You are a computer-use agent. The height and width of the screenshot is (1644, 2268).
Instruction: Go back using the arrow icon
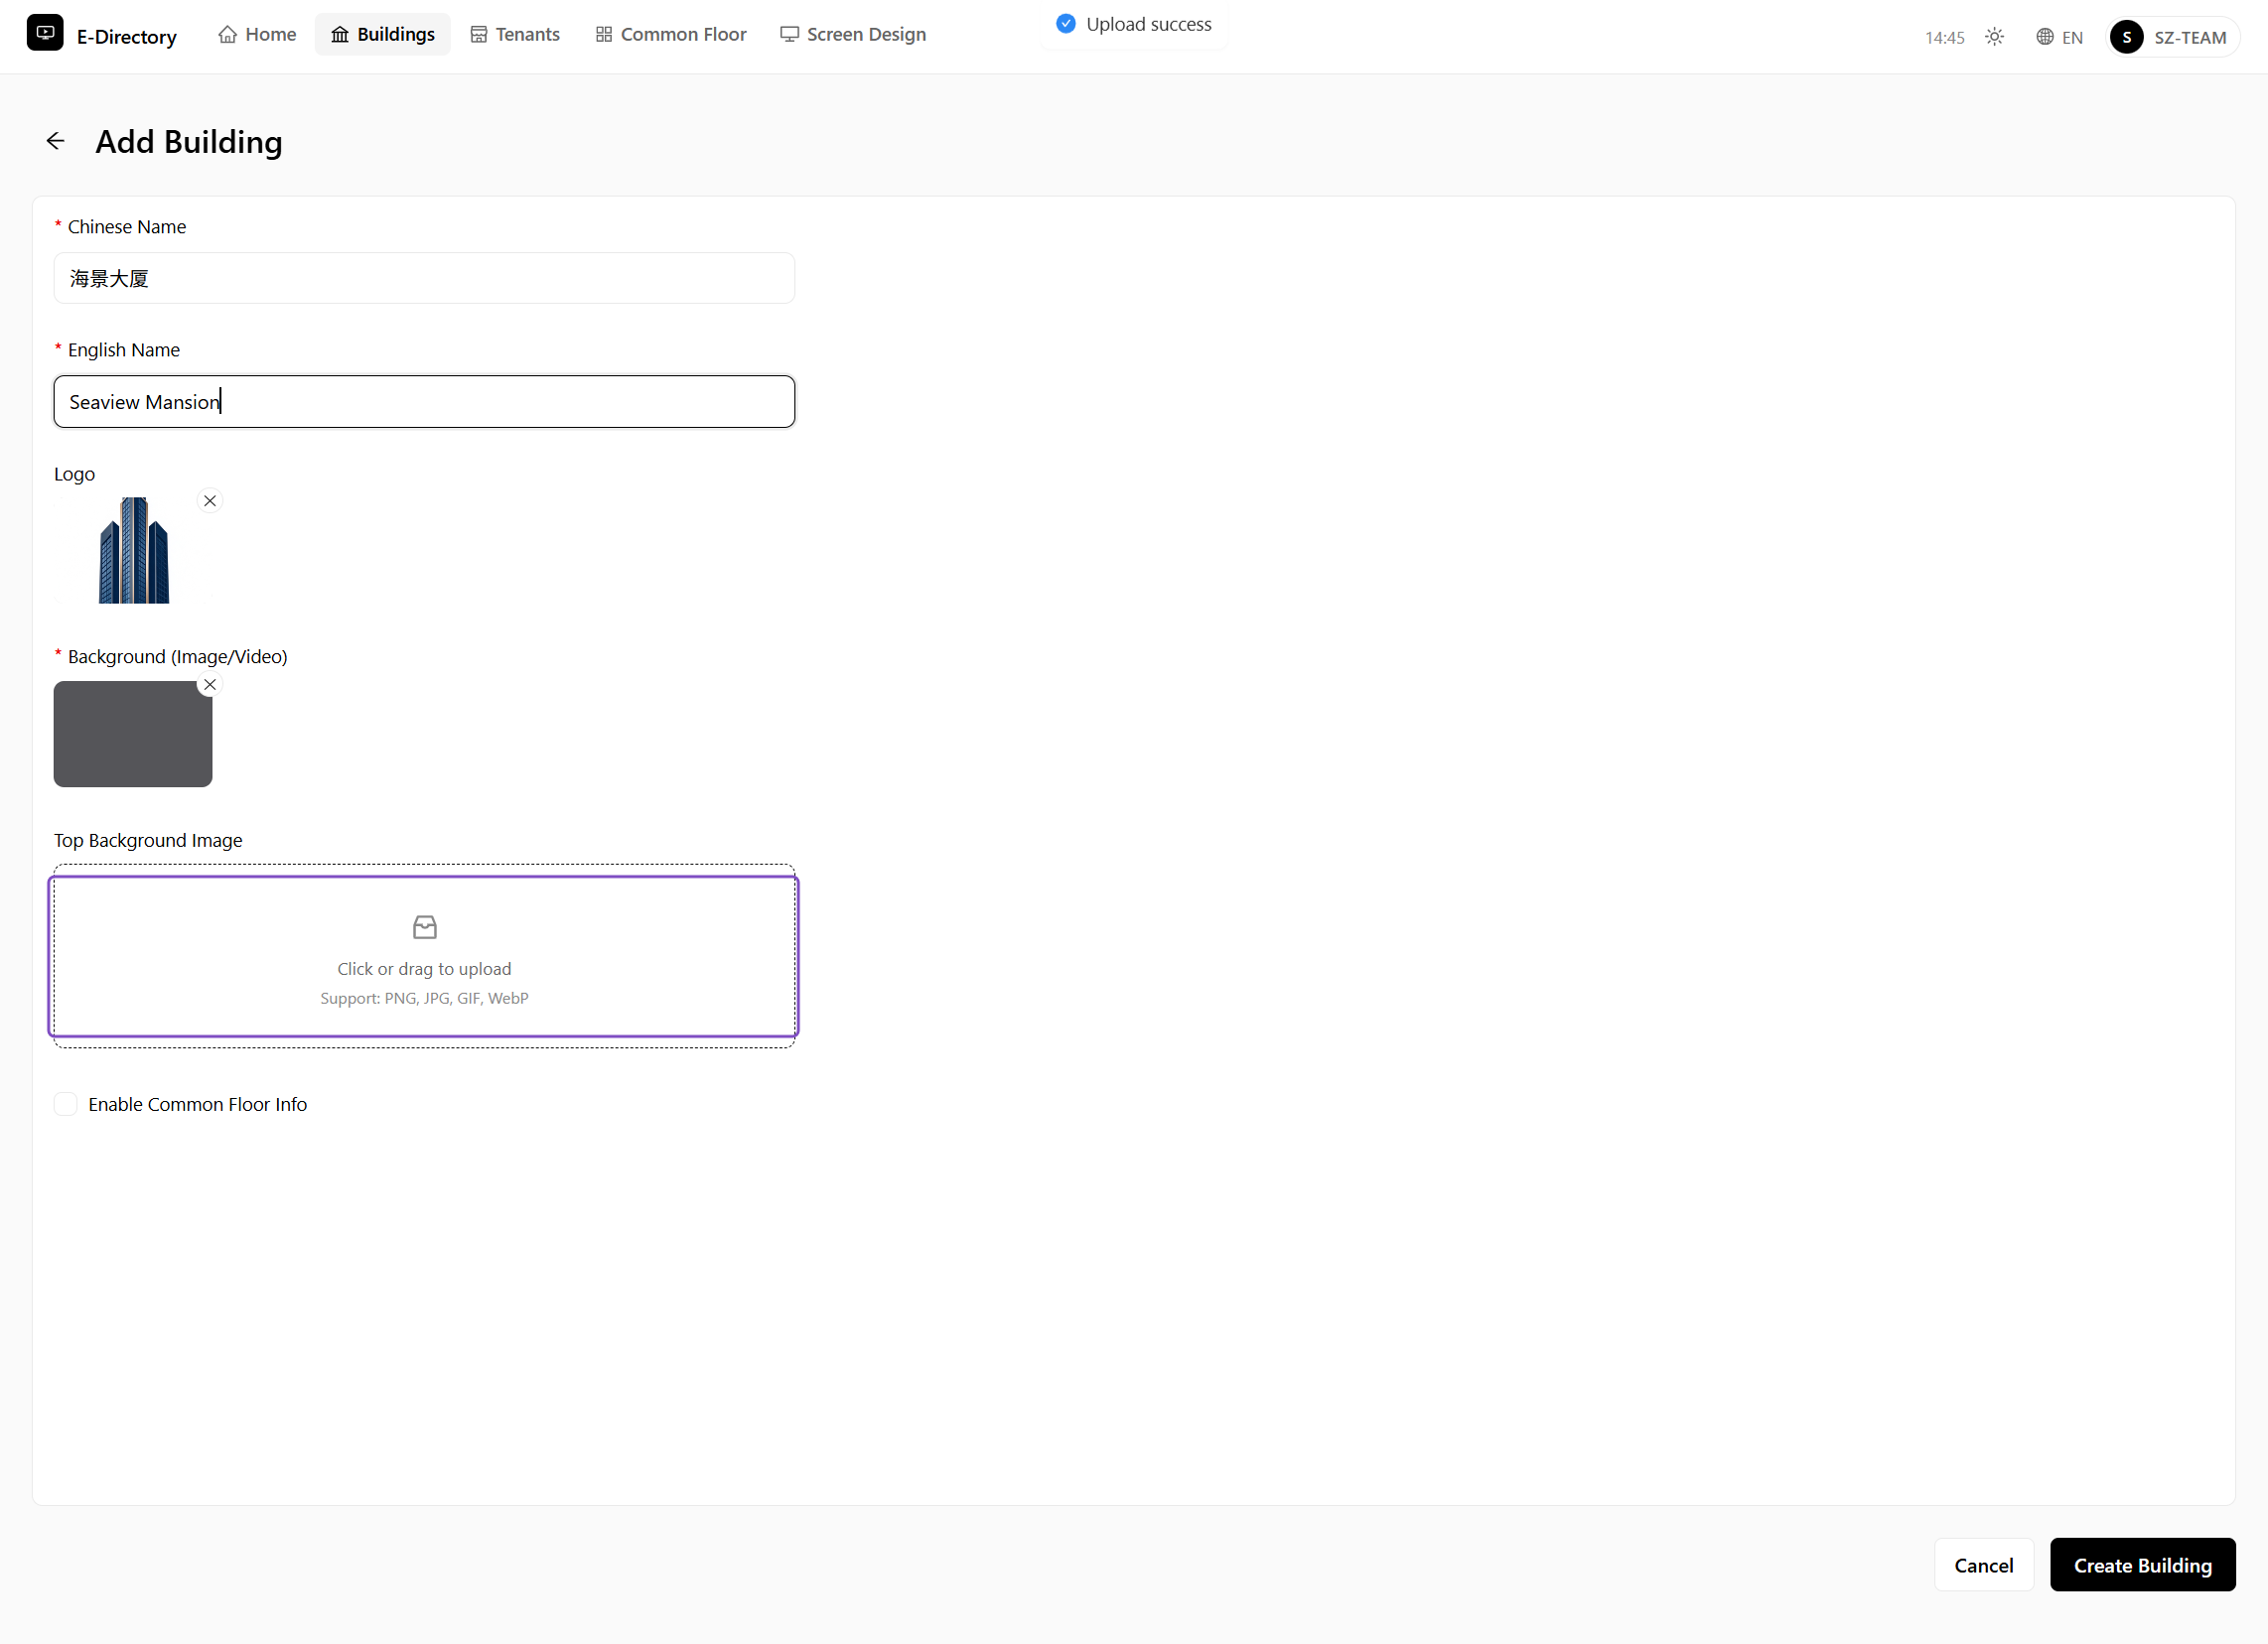[x=56, y=141]
